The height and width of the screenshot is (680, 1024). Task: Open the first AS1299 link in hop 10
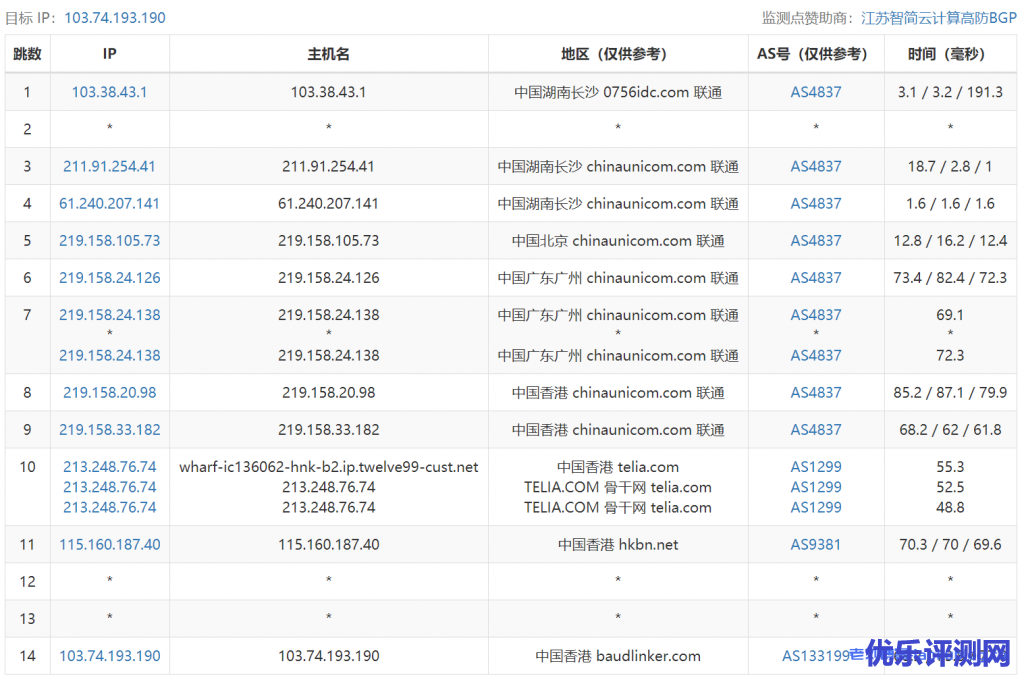coord(816,466)
